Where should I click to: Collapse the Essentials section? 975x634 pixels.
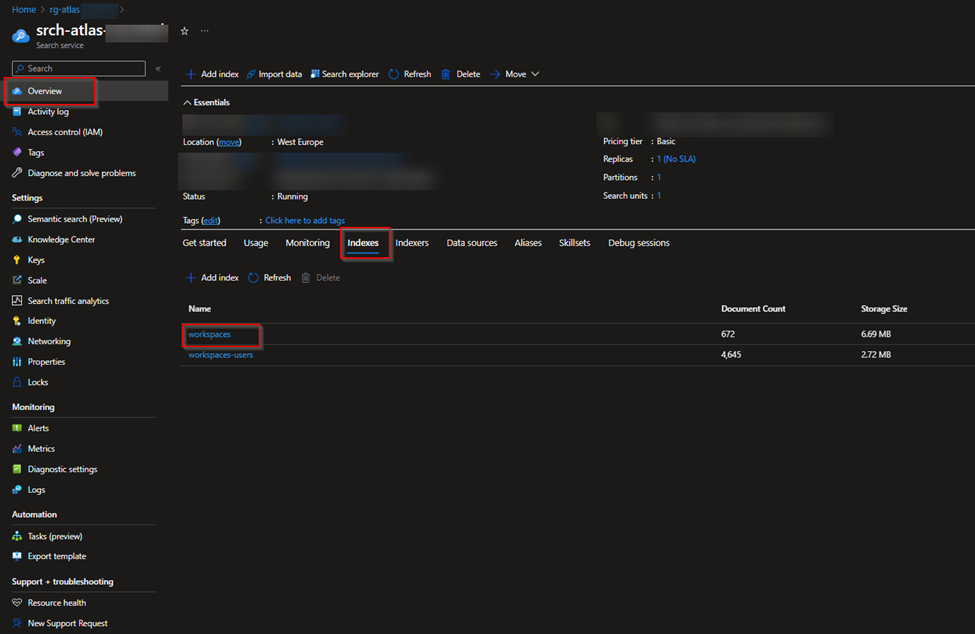[187, 102]
